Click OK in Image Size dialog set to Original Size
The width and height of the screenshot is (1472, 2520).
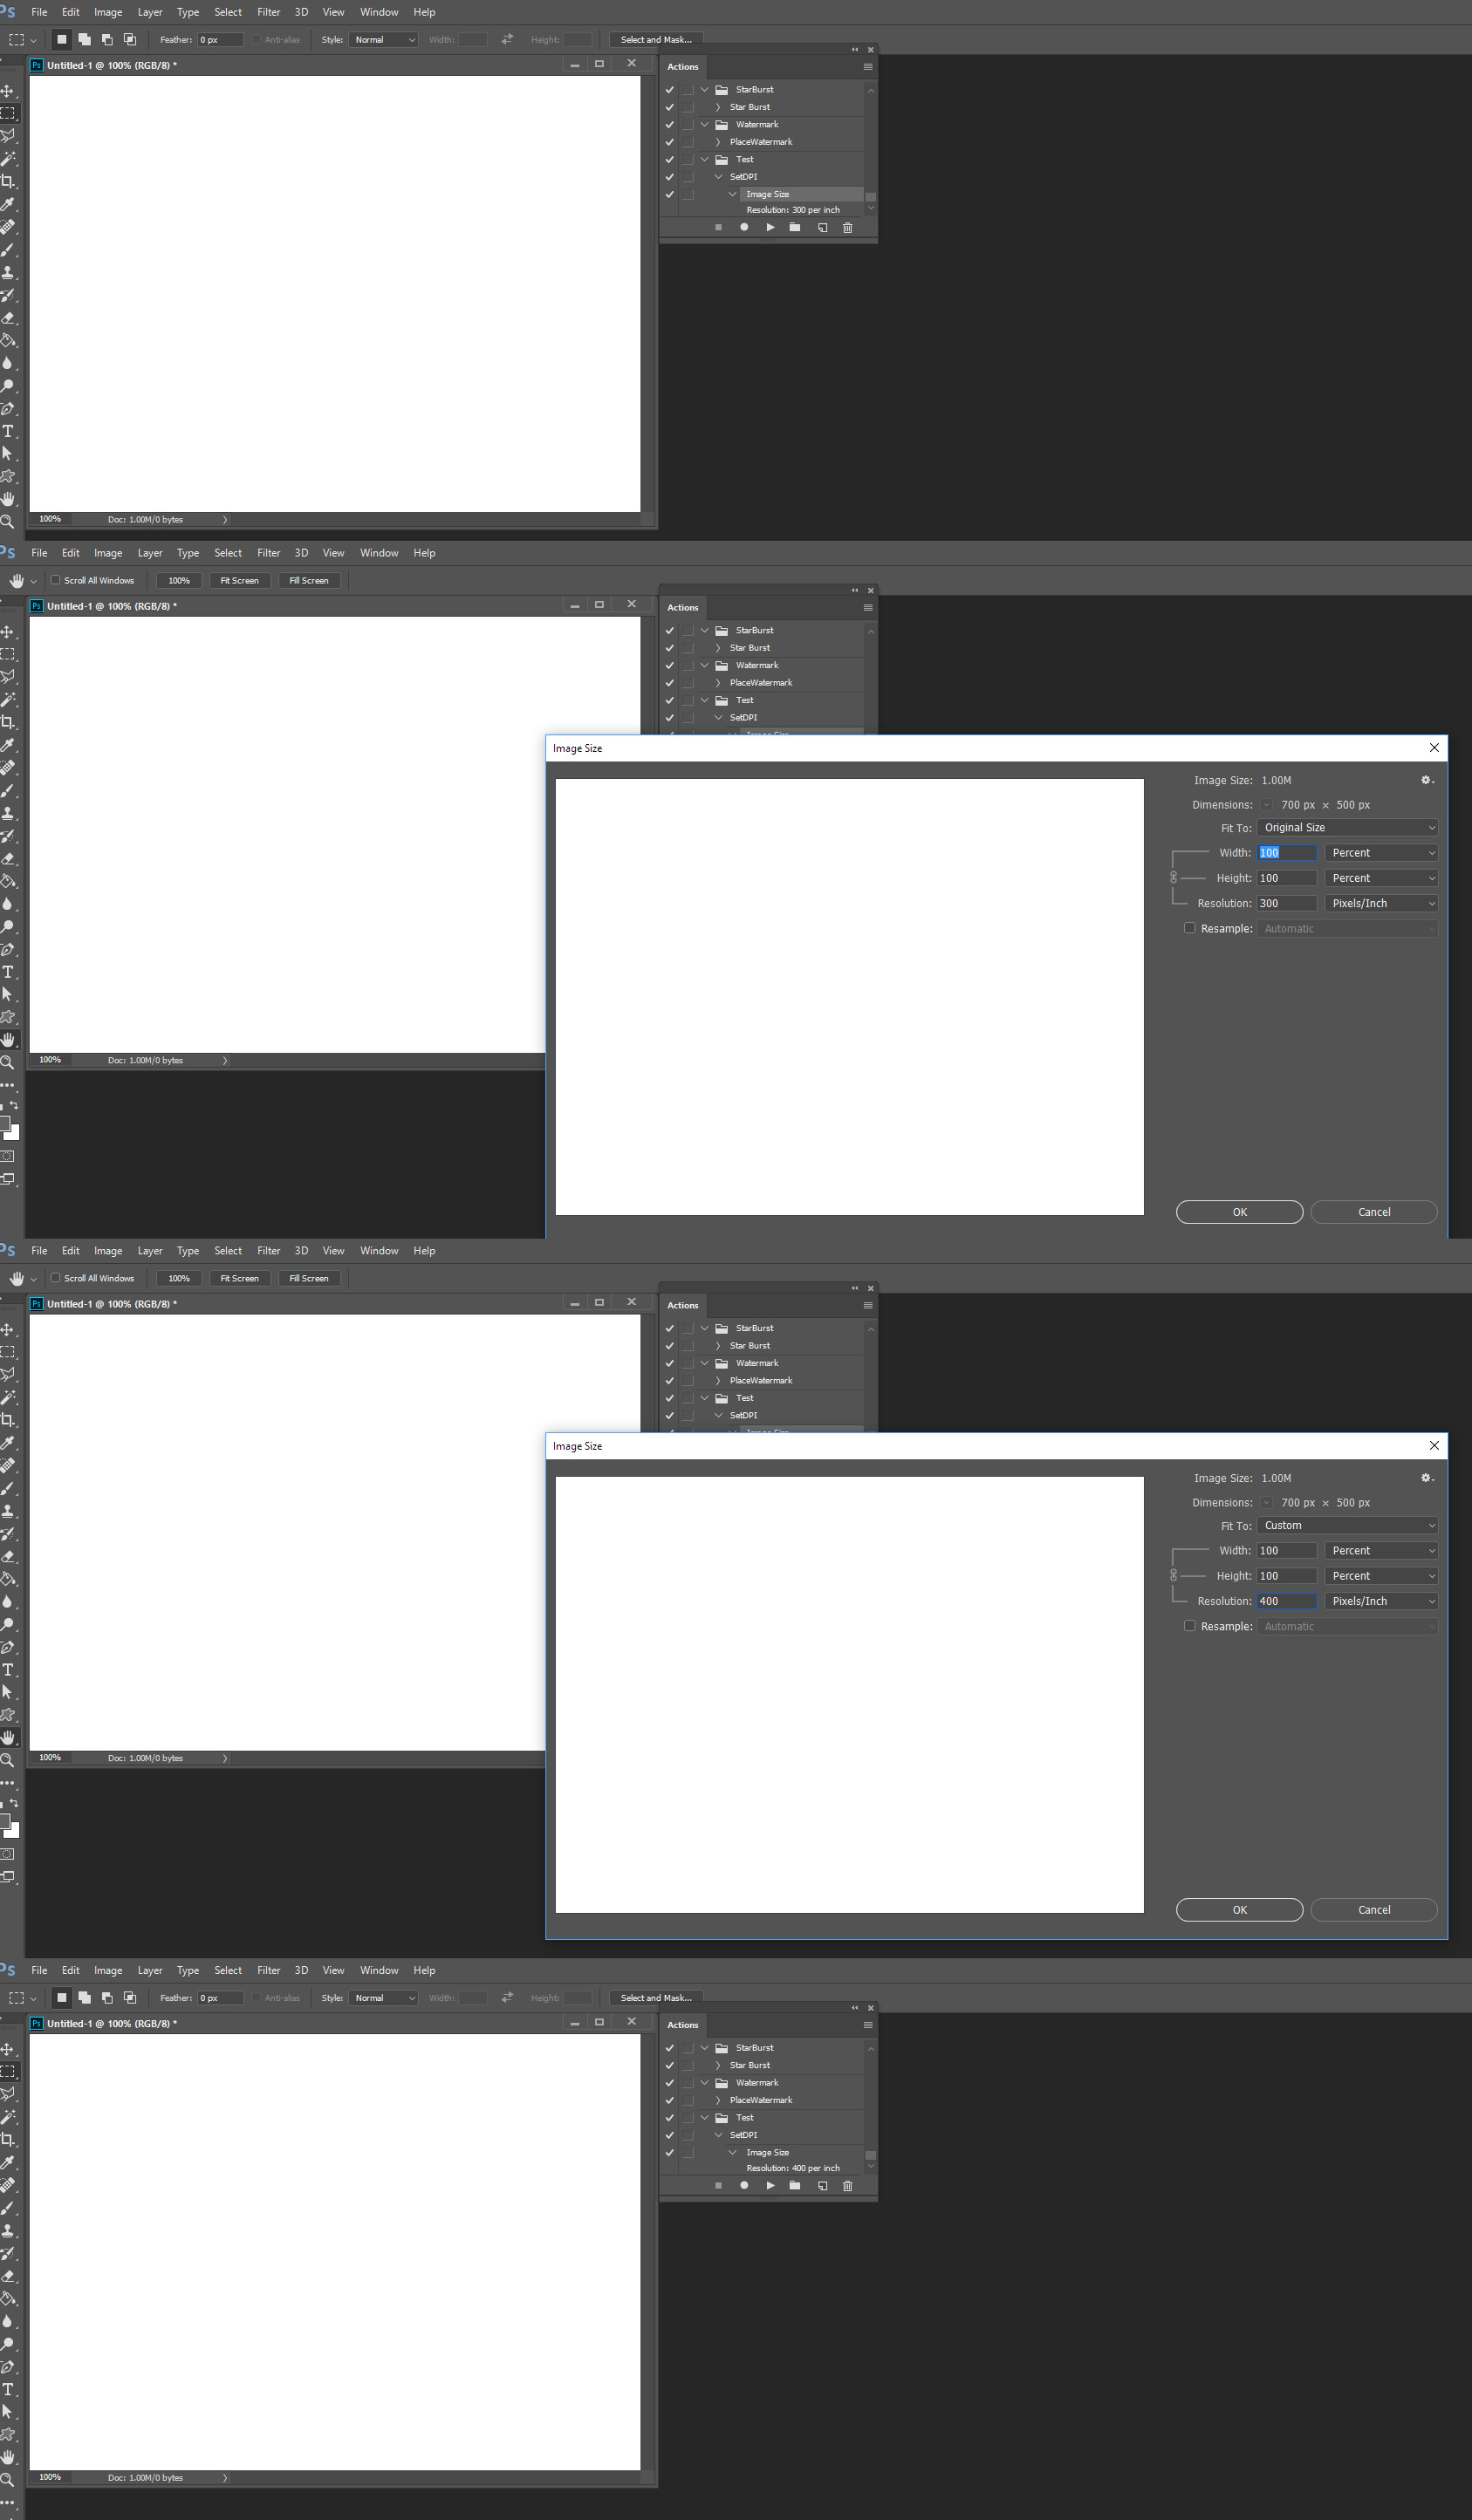[x=1240, y=1212]
